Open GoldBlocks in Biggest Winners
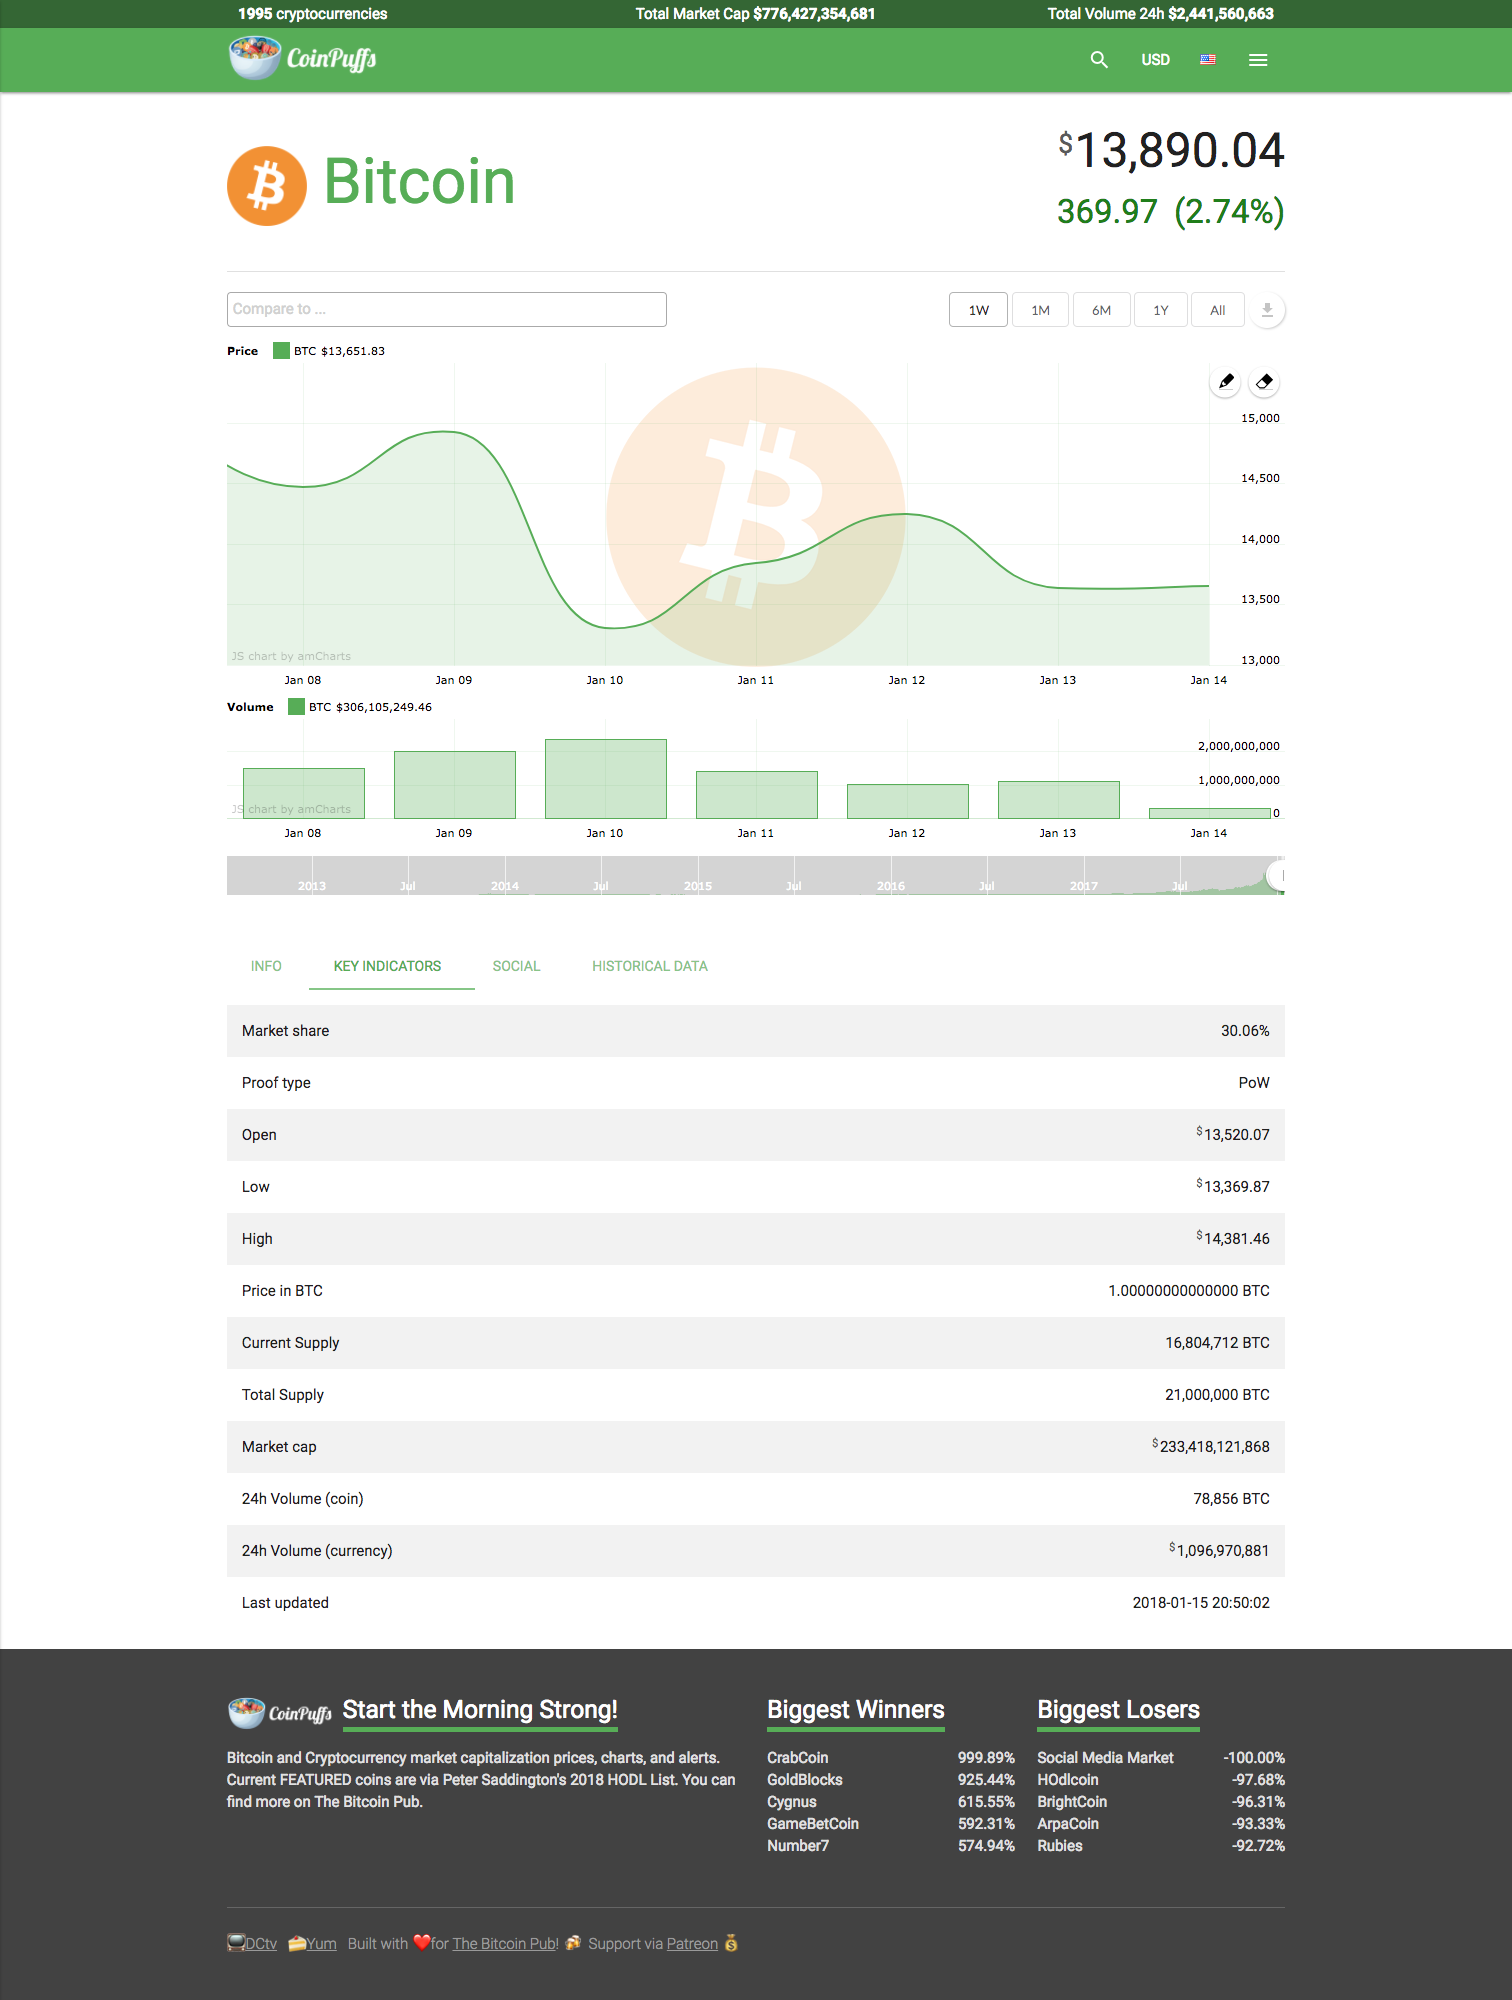 804,1780
